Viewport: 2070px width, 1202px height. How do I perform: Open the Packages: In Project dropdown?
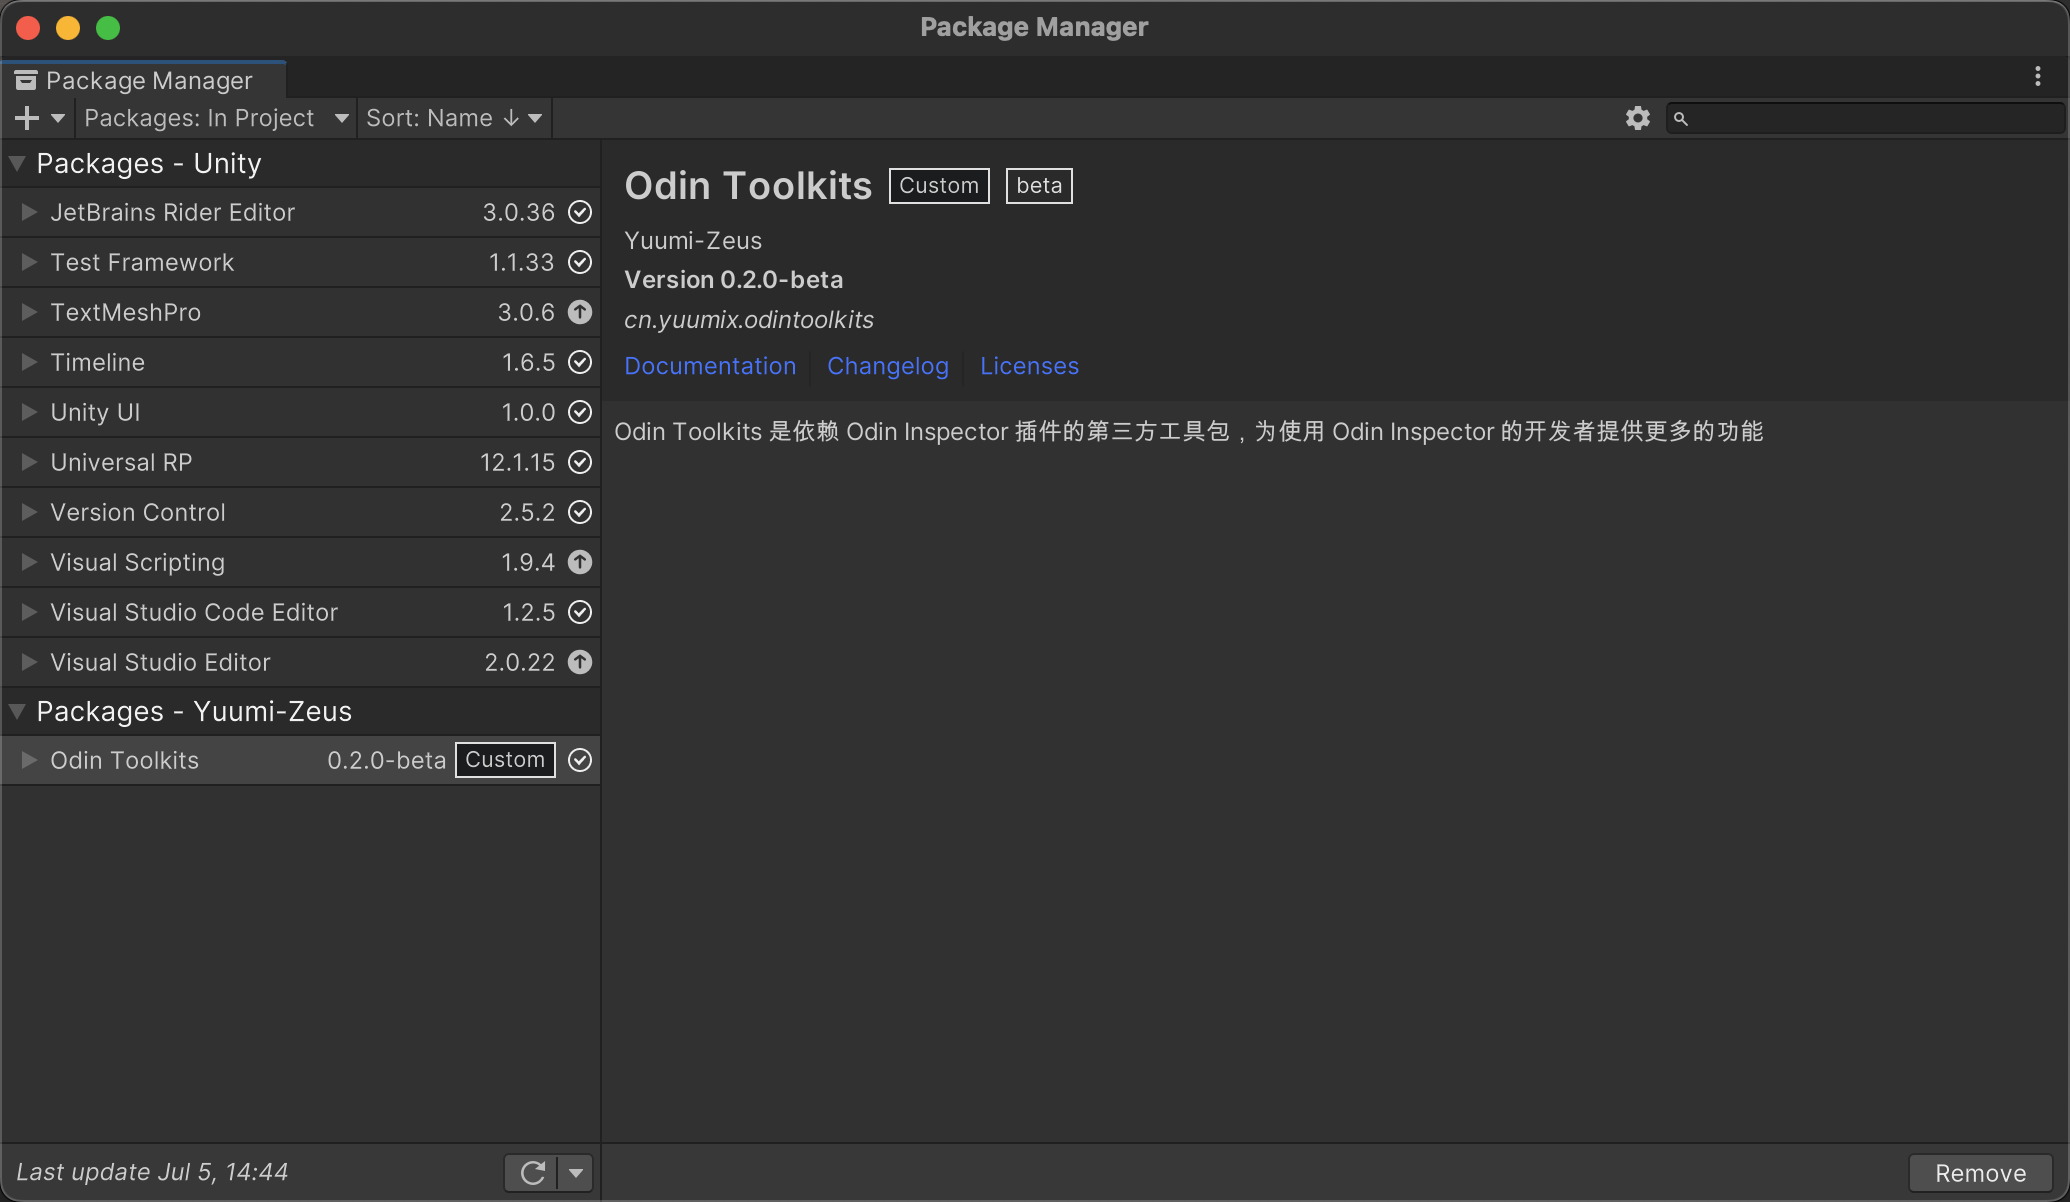tap(216, 118)
